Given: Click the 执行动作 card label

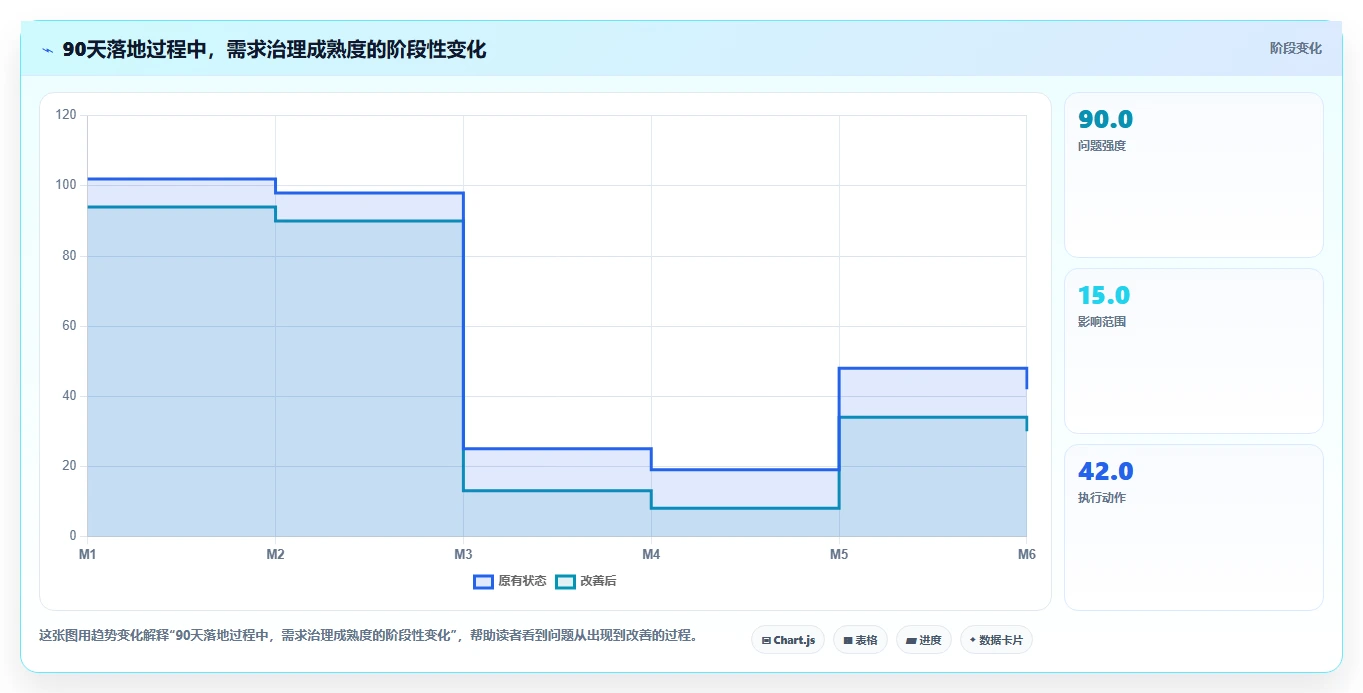Looking at the screenshot, I should [x=1102, y=498].
